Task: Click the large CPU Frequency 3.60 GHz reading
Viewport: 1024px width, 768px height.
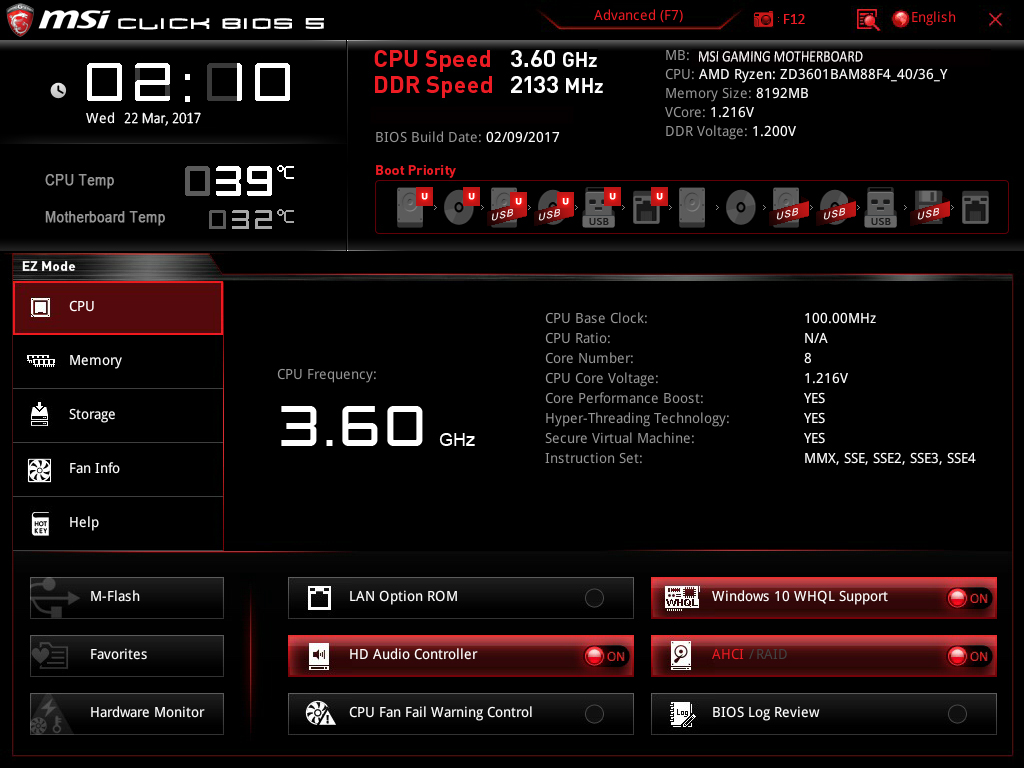Action: click(377, 426)
